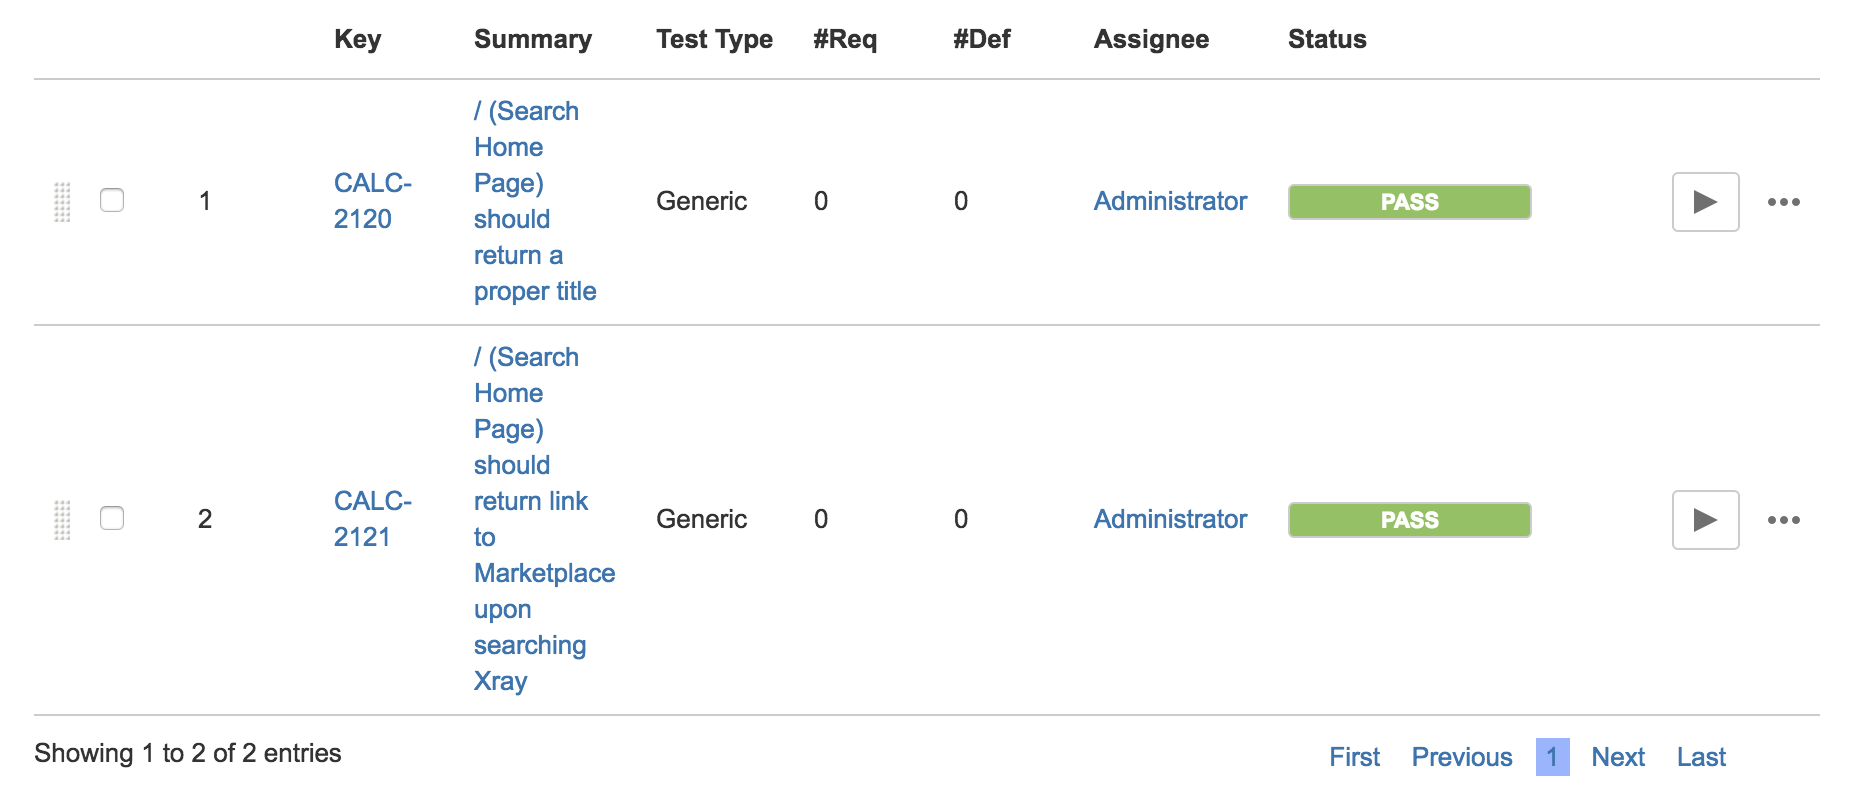
Task: Run test CALC-2120 with play button
Action: tap(1705, 202)
